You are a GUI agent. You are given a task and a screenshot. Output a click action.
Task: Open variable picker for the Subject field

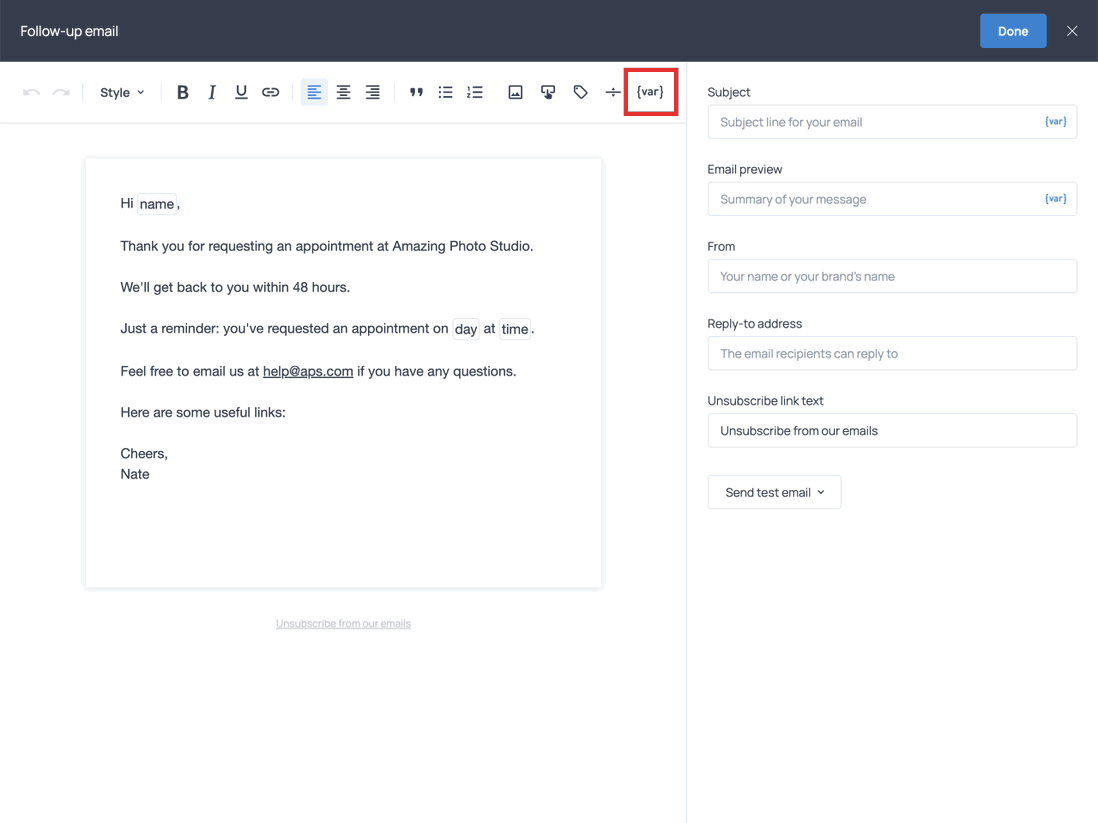click(1055, 121)
